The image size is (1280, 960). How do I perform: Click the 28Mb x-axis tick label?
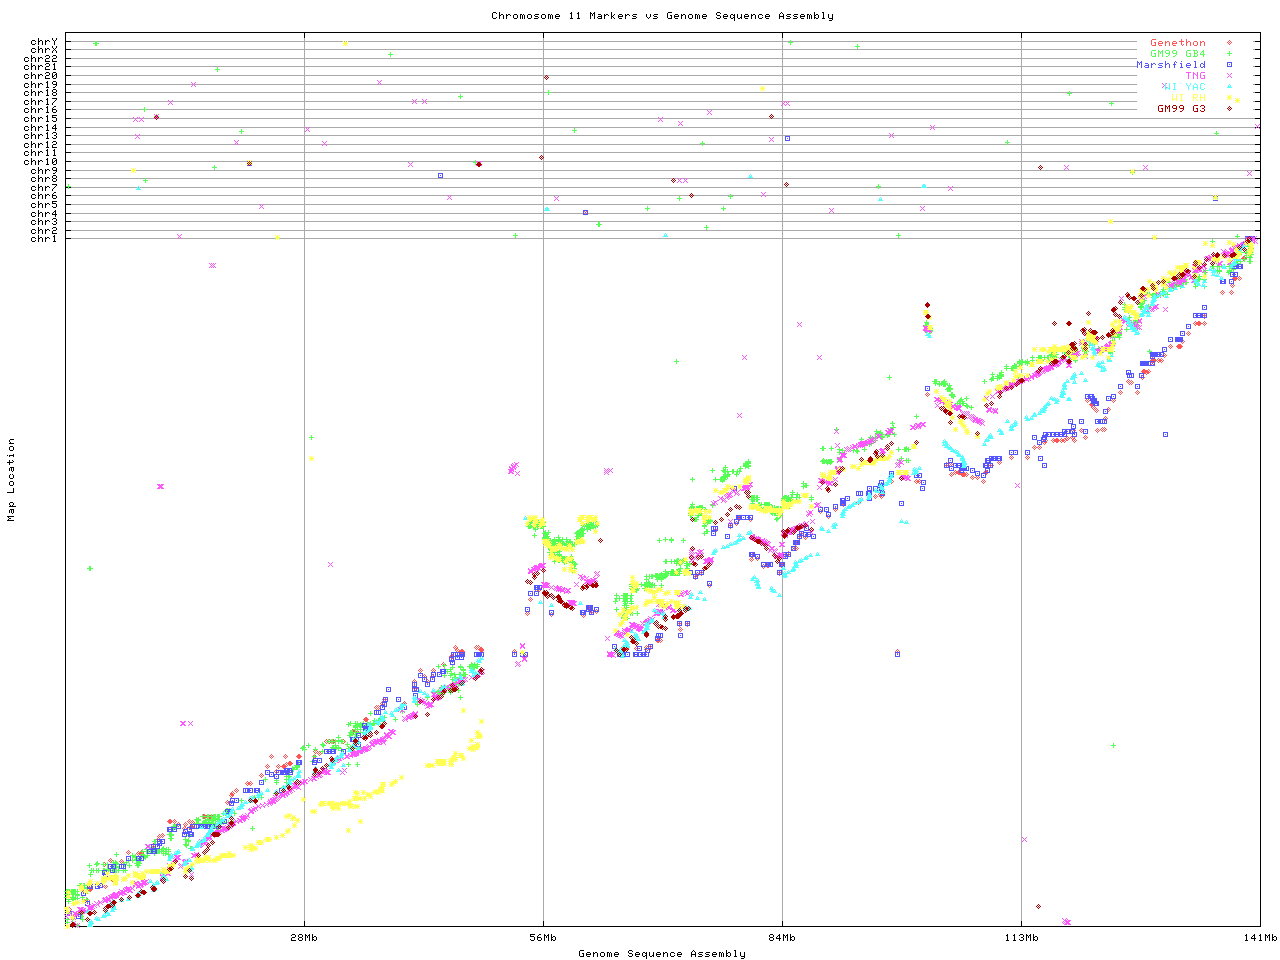pos(304,938)
